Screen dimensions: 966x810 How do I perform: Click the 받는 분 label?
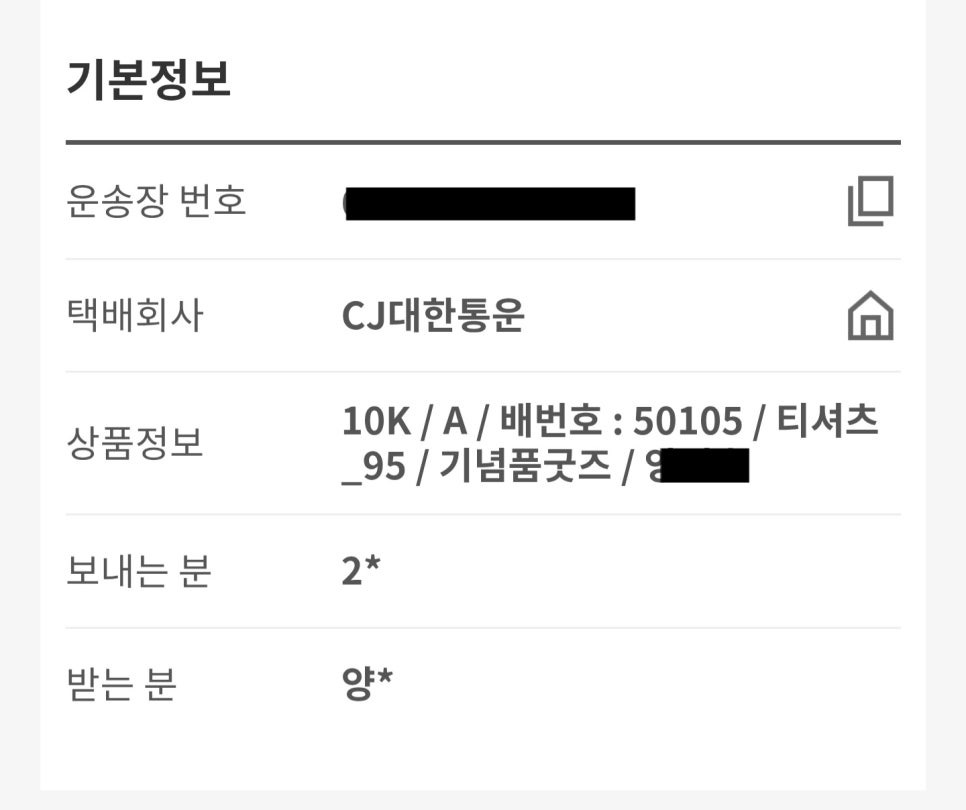point(121,684)
